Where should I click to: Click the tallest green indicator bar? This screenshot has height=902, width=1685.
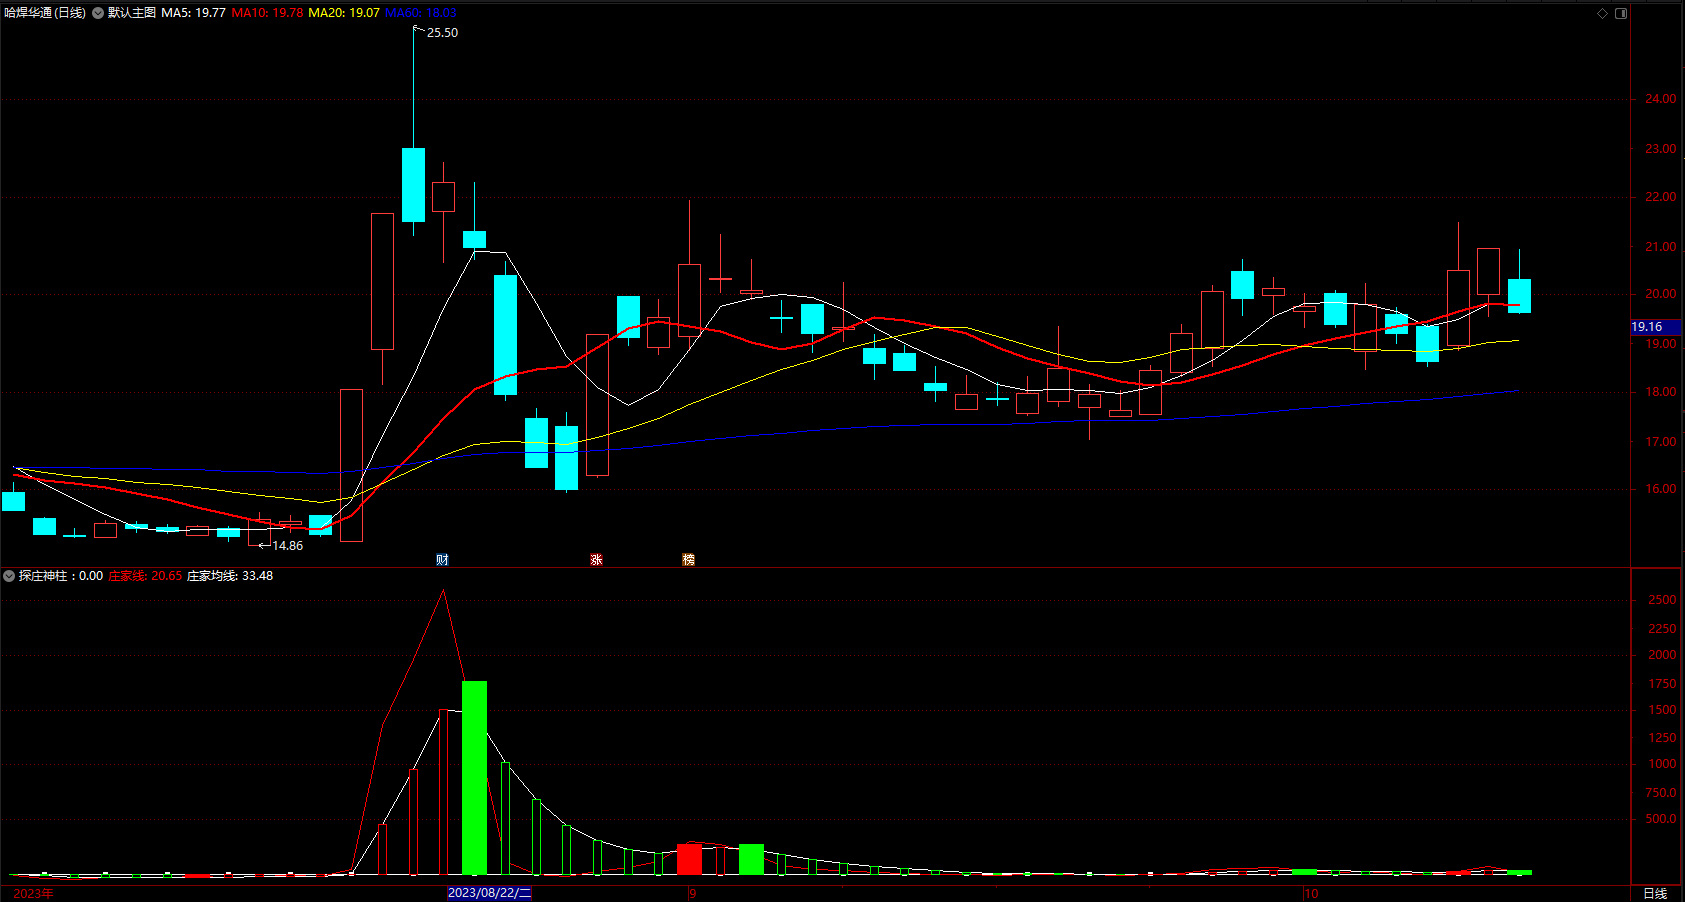point(474,778)
